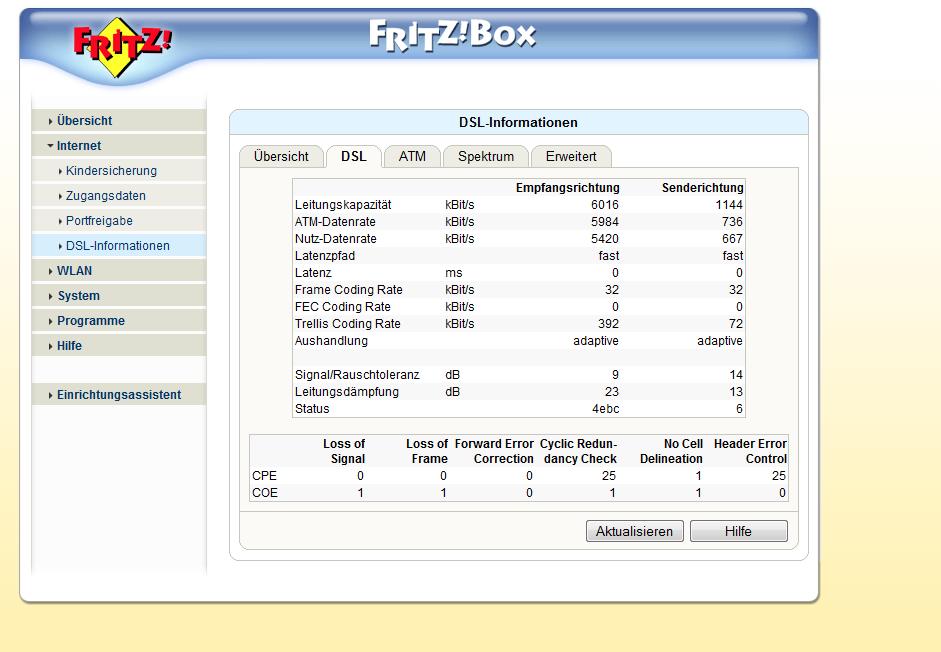Click the FRITZ!Box header title
The image size is (941, 652).
point(452,34)
